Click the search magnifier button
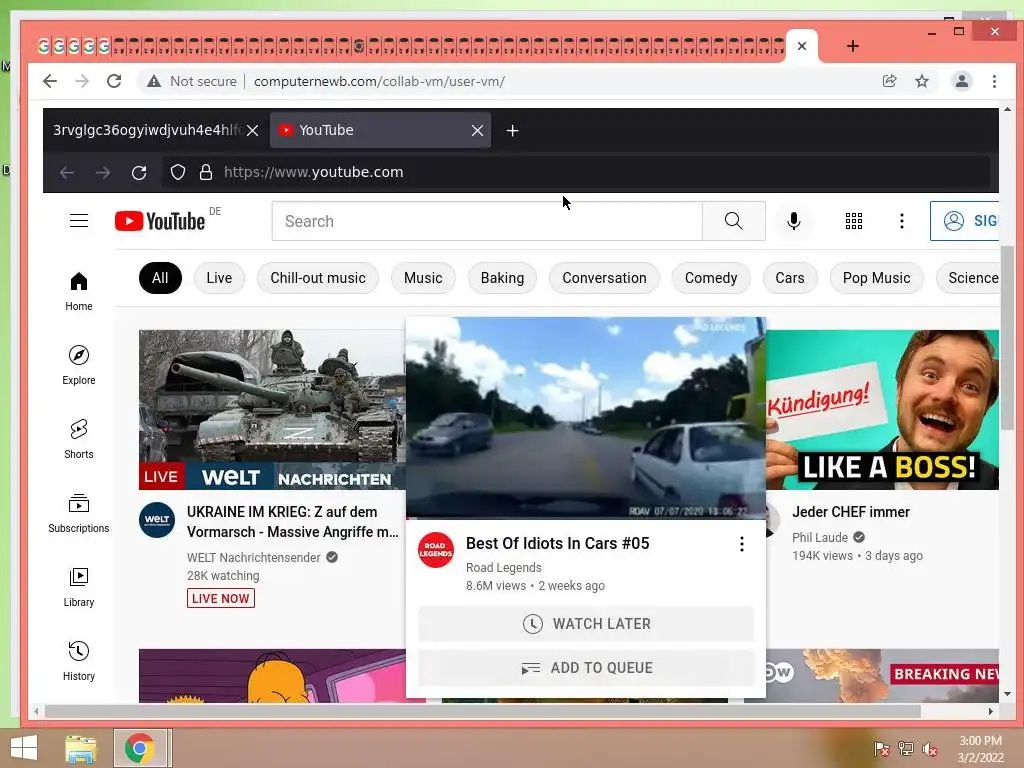 (x=733, y=221)
